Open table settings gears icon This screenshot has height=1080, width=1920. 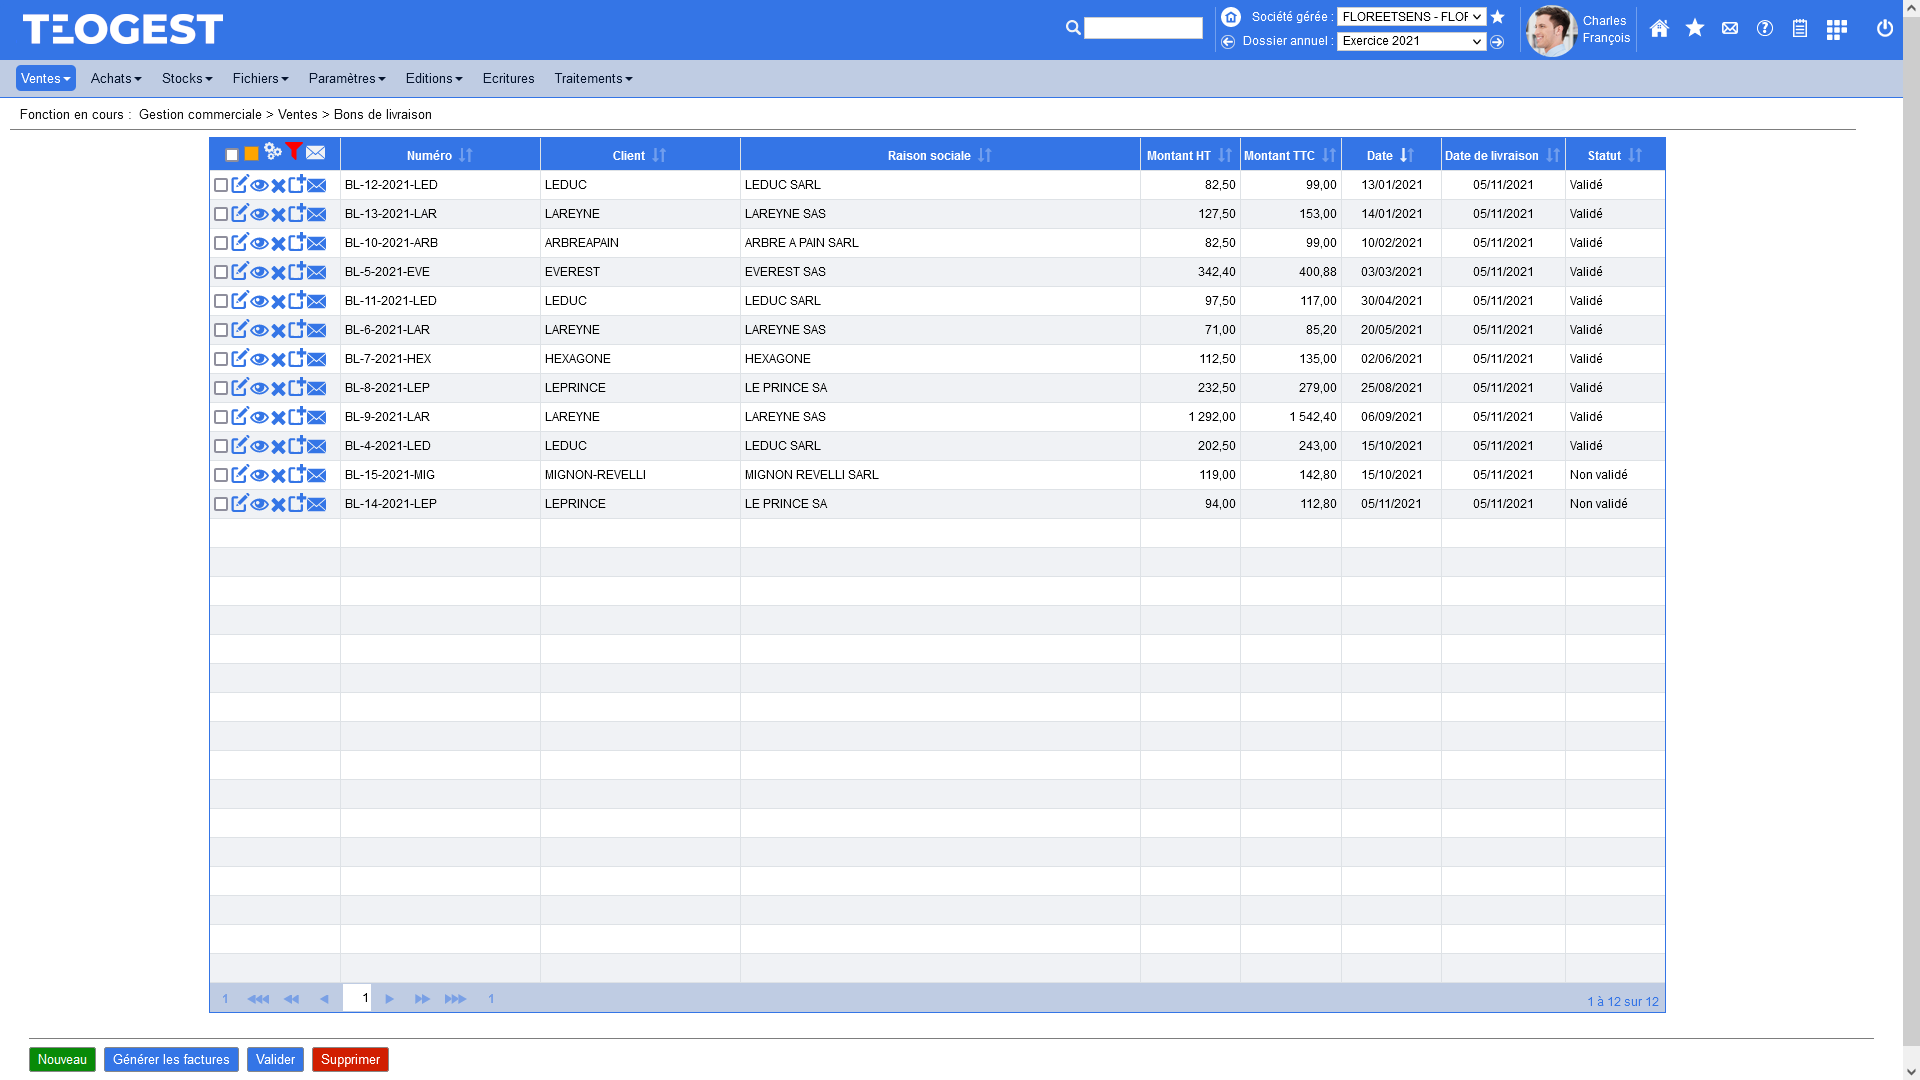tap(273, 152)
